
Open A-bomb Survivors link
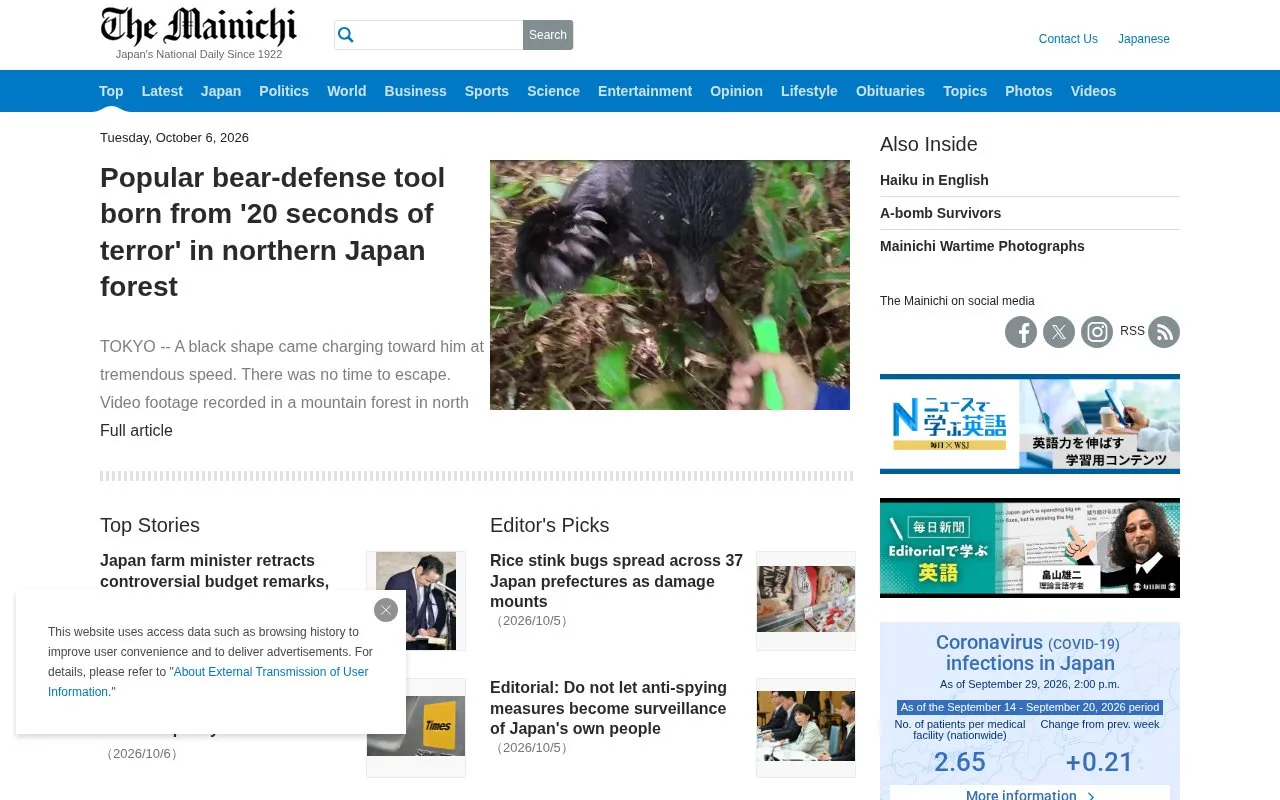click(940, 213)
